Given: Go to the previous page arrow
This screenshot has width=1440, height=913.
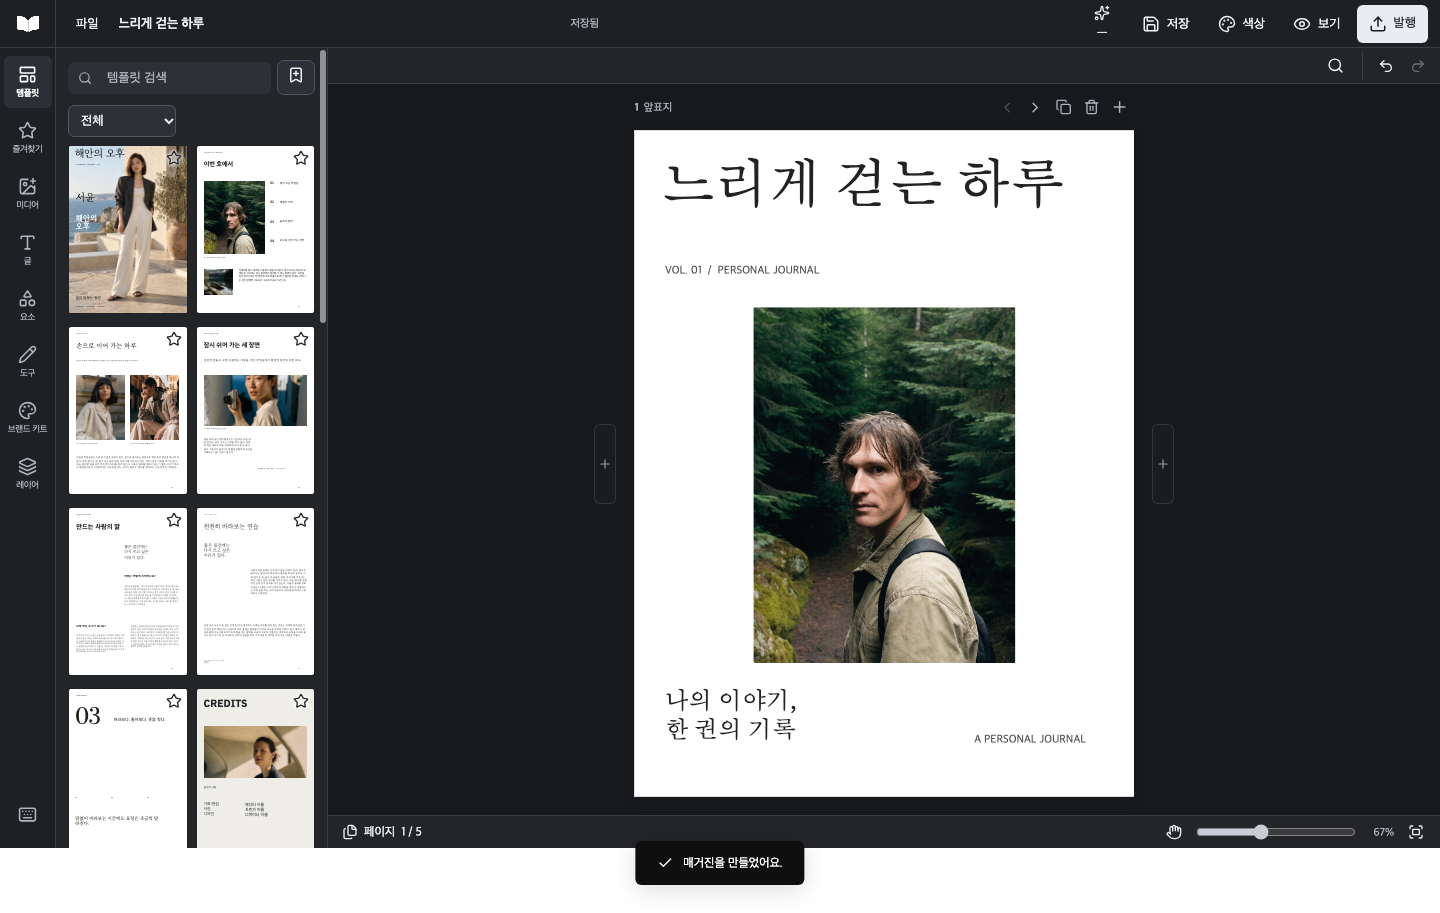Looking at the screenshot, I should pyautogui.click(x=1007, y=107).
